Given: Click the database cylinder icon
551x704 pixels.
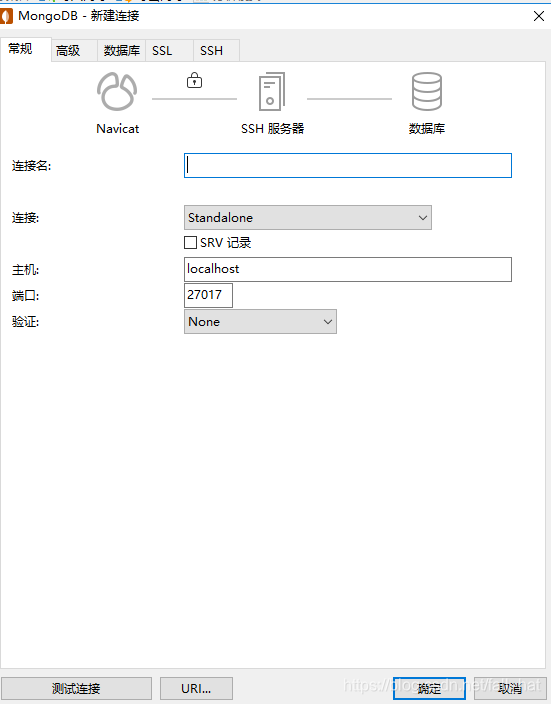Looking at the screenshot, I should (x=427, y=92).
